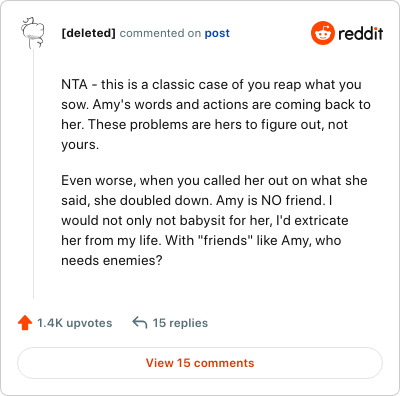
Task: Select the [deleted] username
Action: click(88, 33)
